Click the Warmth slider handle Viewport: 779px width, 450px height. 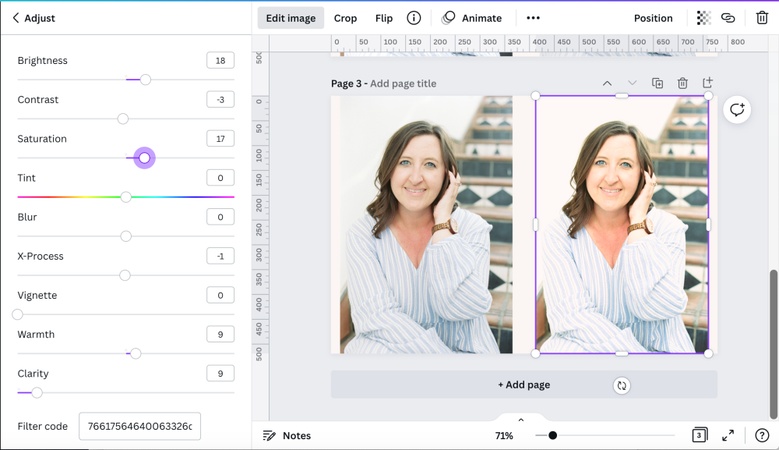(x=136, y=354)
